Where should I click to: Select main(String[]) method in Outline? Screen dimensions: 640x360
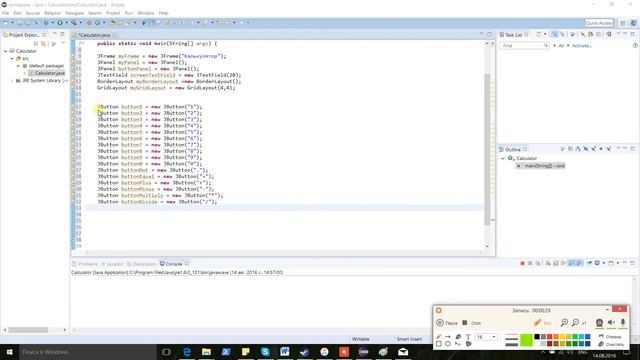(540, 166)
